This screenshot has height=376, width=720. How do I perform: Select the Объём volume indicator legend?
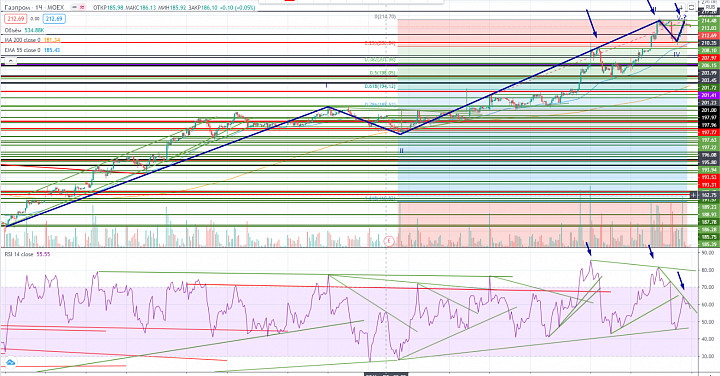24,30
